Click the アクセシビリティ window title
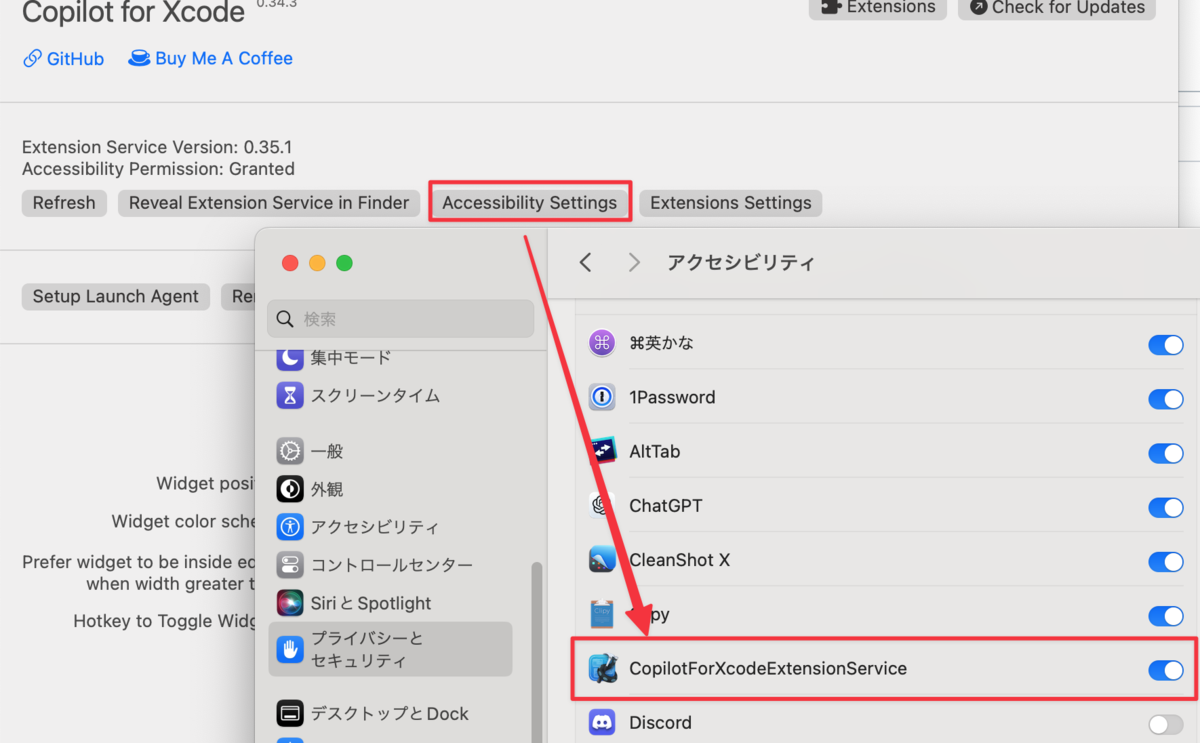The height and width of the screenshot is (743, 1200). coord(741,263)
